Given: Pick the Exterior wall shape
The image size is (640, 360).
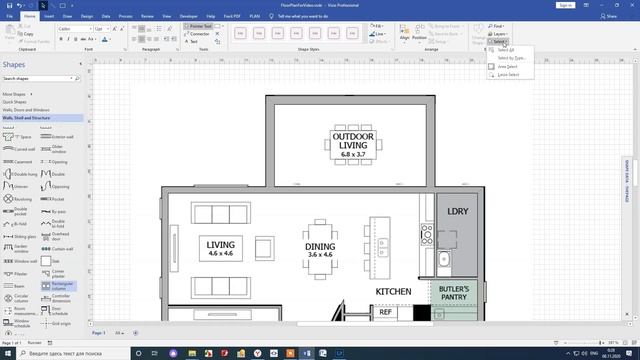Looking at the screenshot, I should pyautogui.click(x=57, y=137).
